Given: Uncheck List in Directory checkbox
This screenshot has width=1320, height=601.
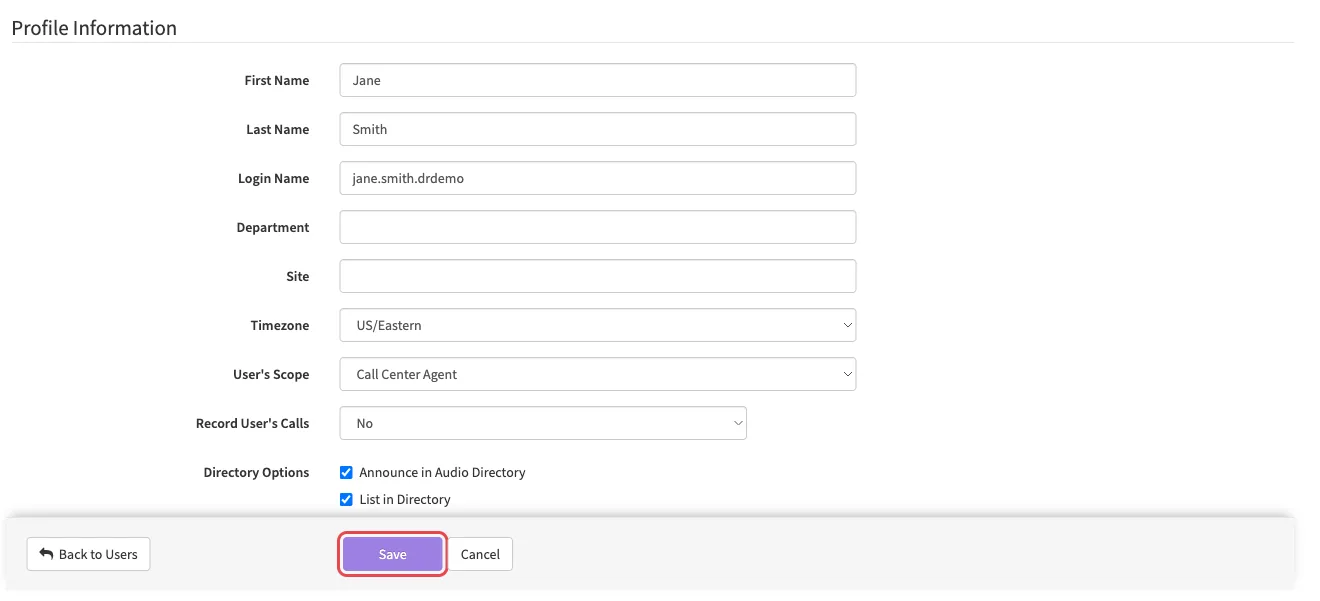Looking at the screenshot, I should (x=346, y=499).
